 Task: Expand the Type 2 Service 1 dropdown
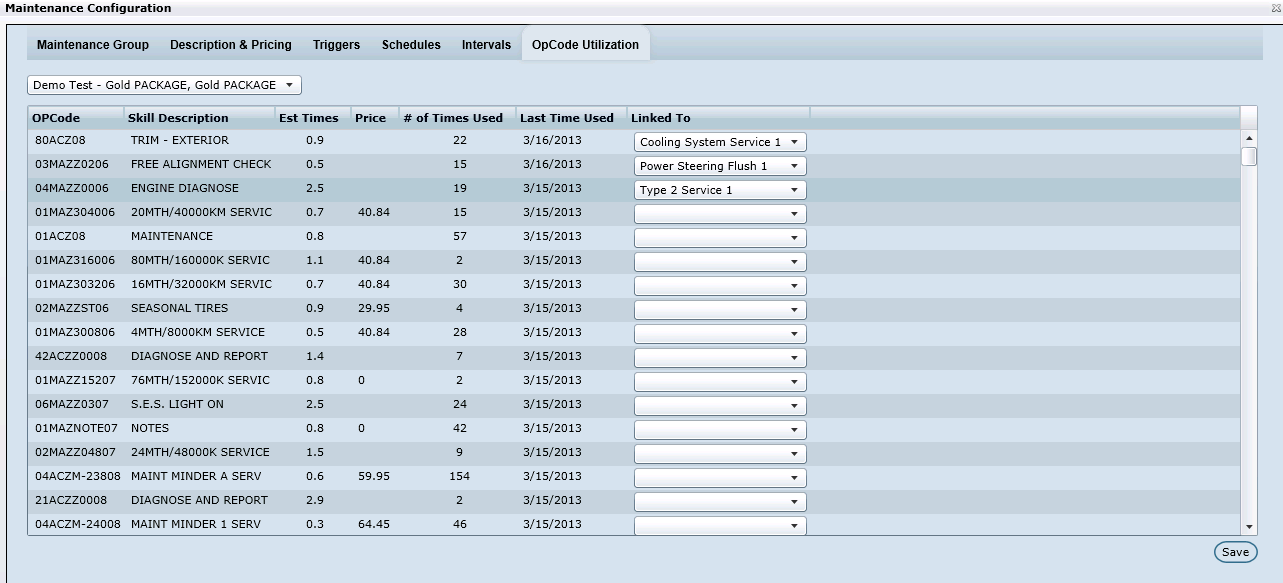[720, 190]
